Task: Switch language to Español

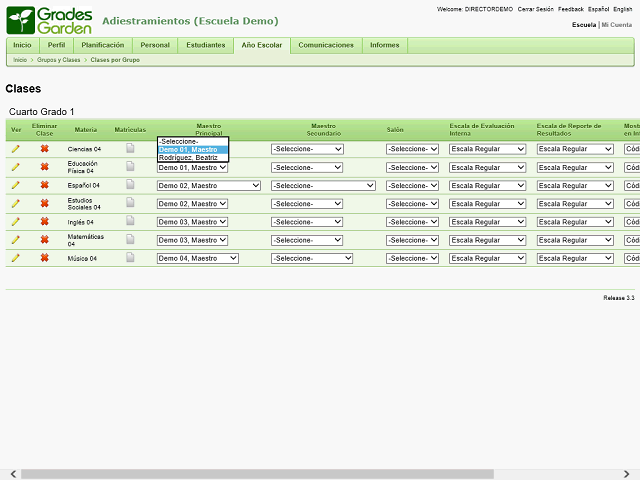Action: (598, 9)
